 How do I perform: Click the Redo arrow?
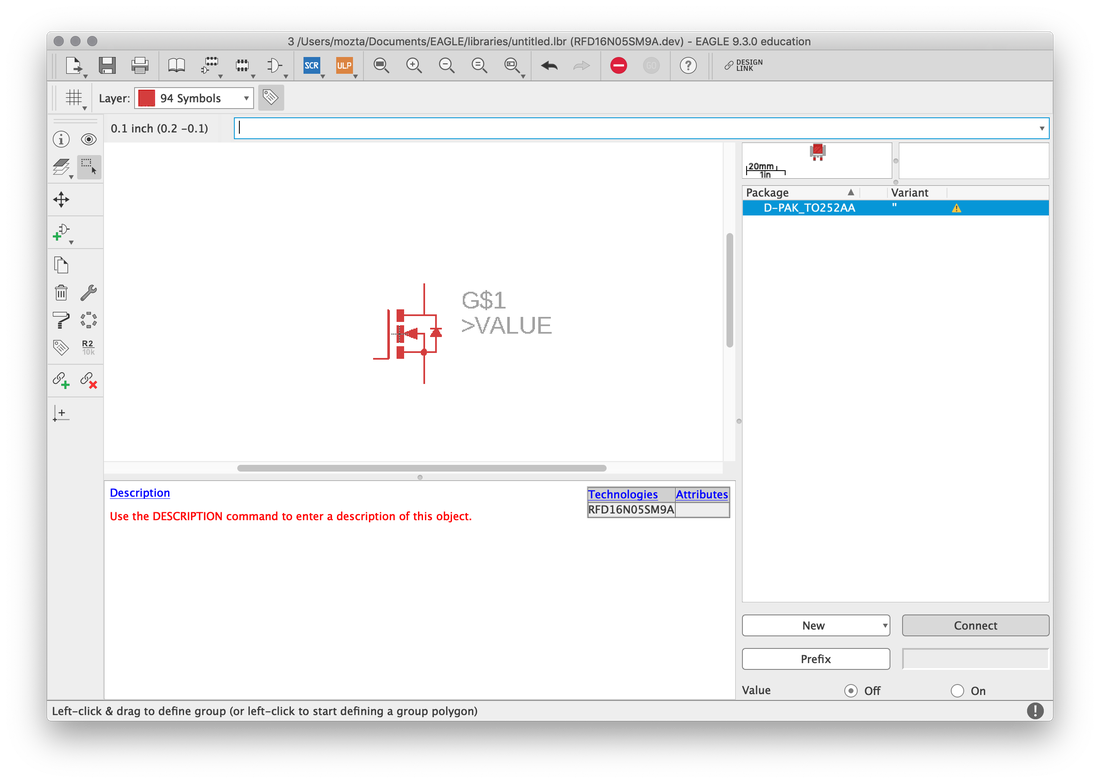click(582, 66)
